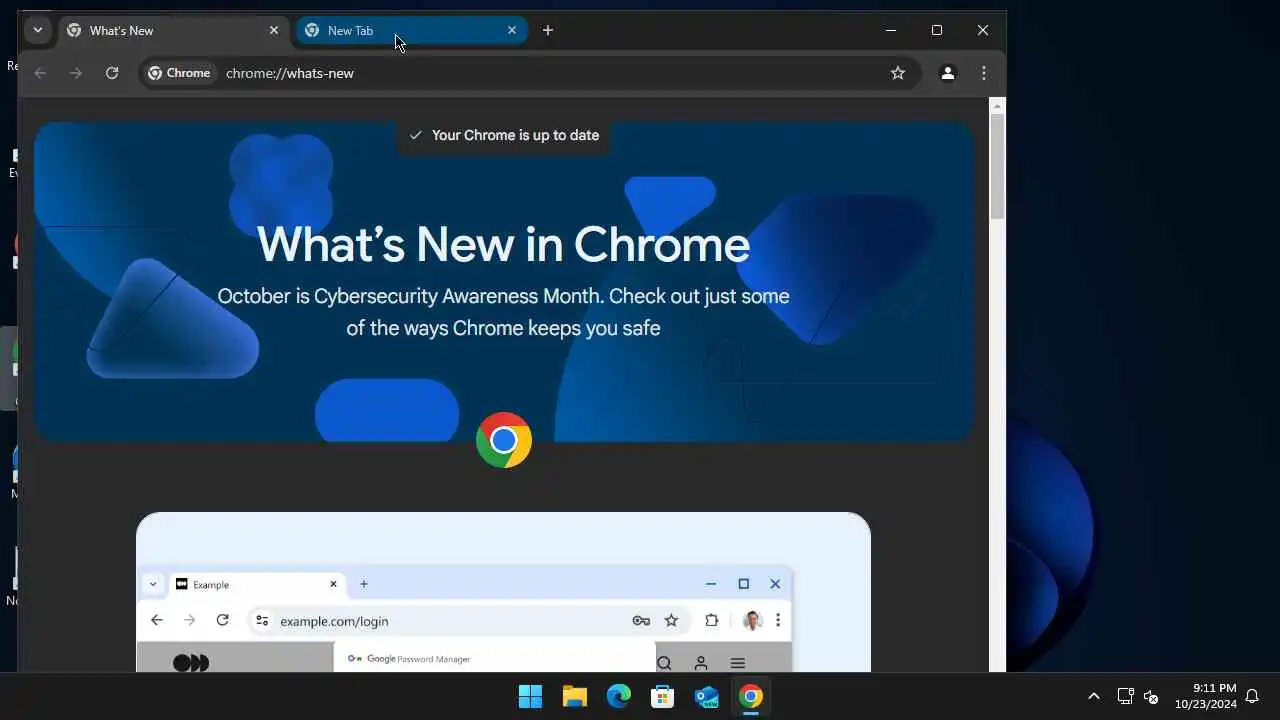Close the What's New tab

point(274,30)
